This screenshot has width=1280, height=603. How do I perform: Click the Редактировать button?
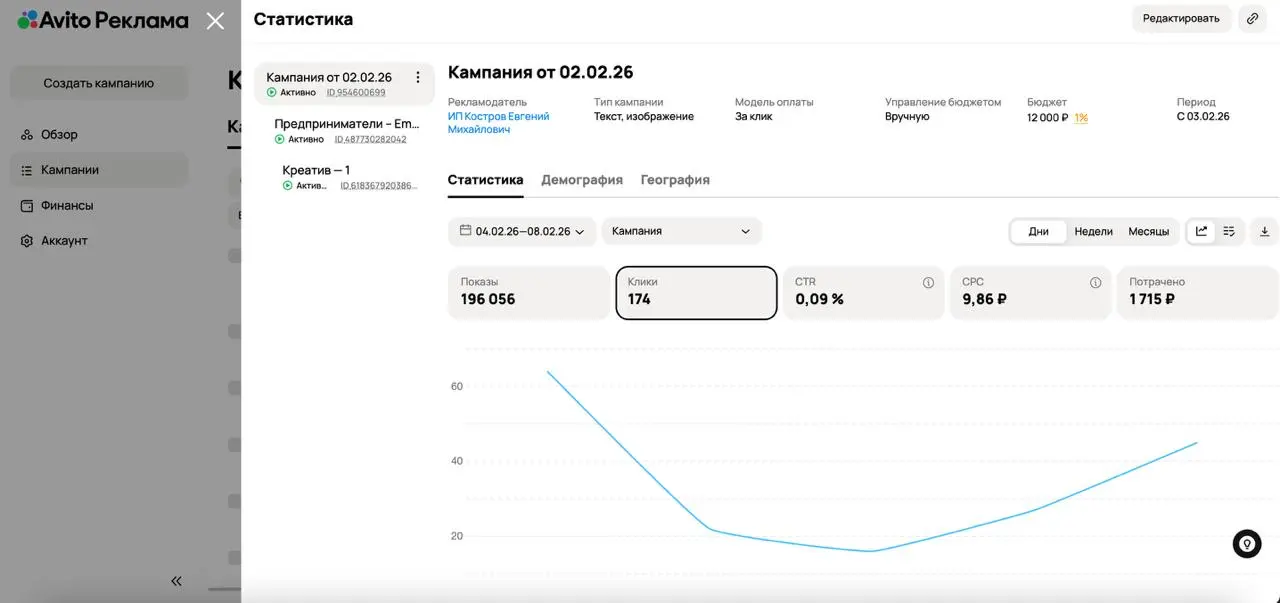pyautogui.click(x=1181, y=18)
